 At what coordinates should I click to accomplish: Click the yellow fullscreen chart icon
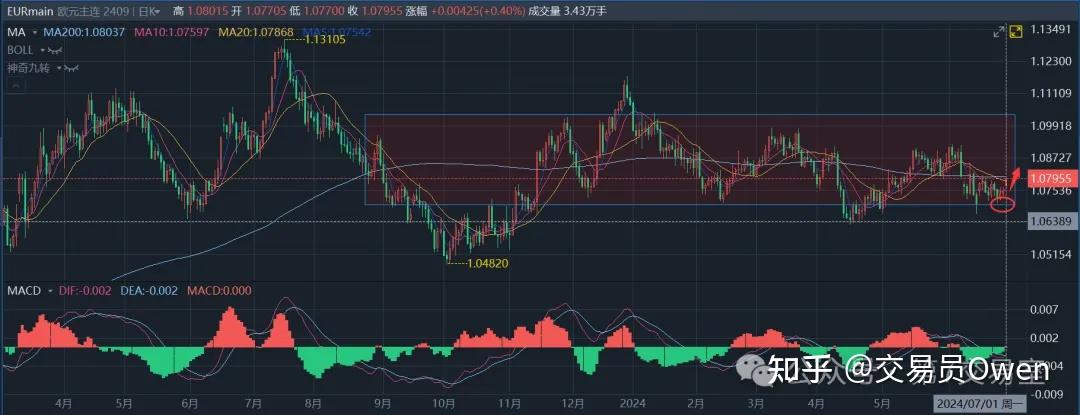click(x=1016, y=31)
